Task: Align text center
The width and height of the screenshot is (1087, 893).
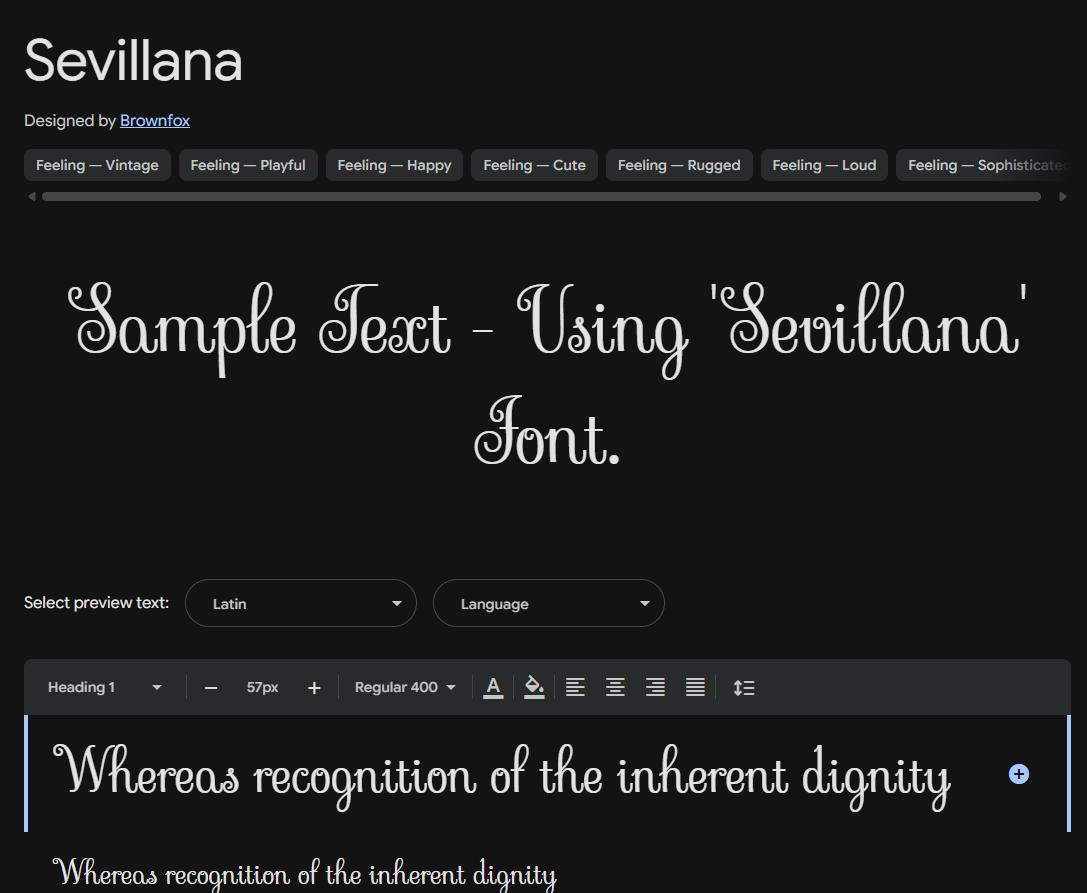Action: 615,687
